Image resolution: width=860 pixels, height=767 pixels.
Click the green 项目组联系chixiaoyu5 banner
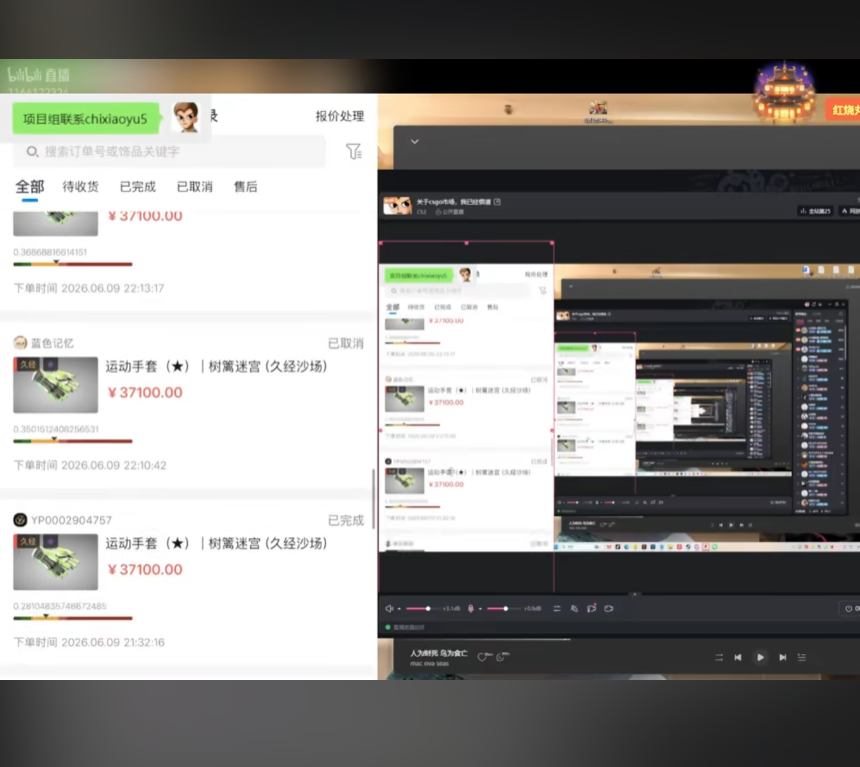point(86,119)
